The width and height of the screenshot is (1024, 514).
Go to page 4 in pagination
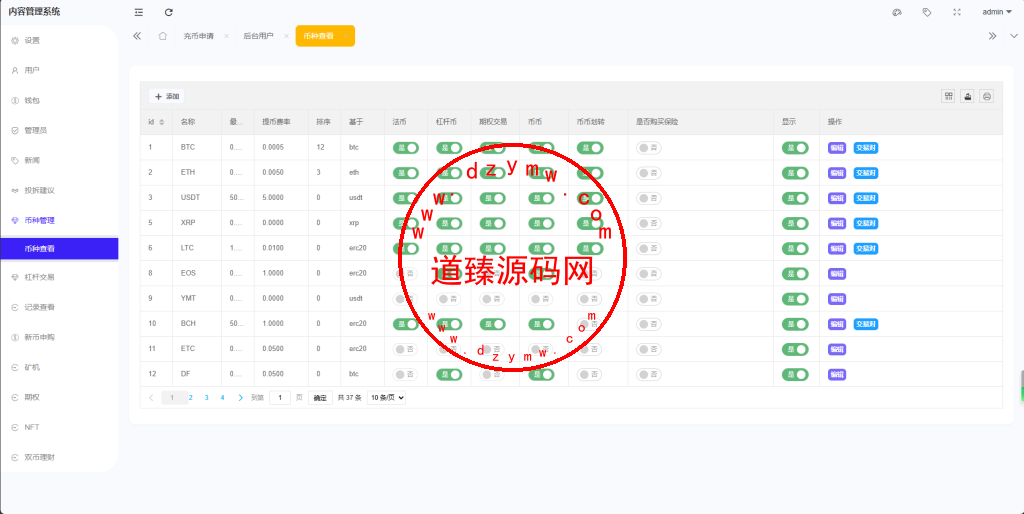[x=222, y=397]
